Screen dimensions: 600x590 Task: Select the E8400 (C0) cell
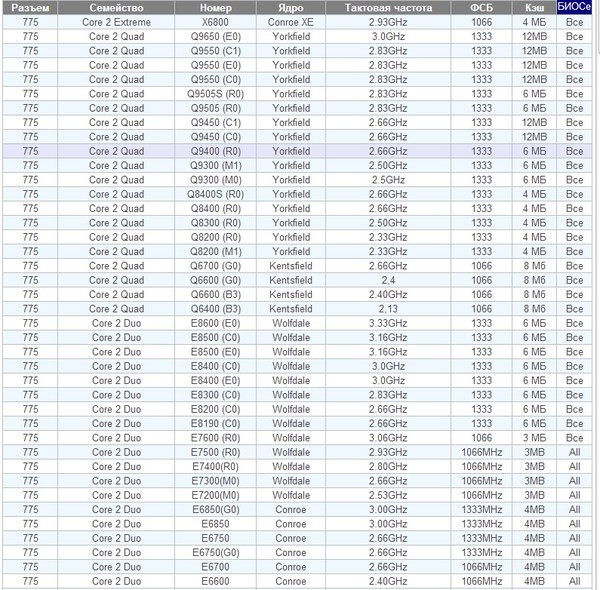point(215,367)
